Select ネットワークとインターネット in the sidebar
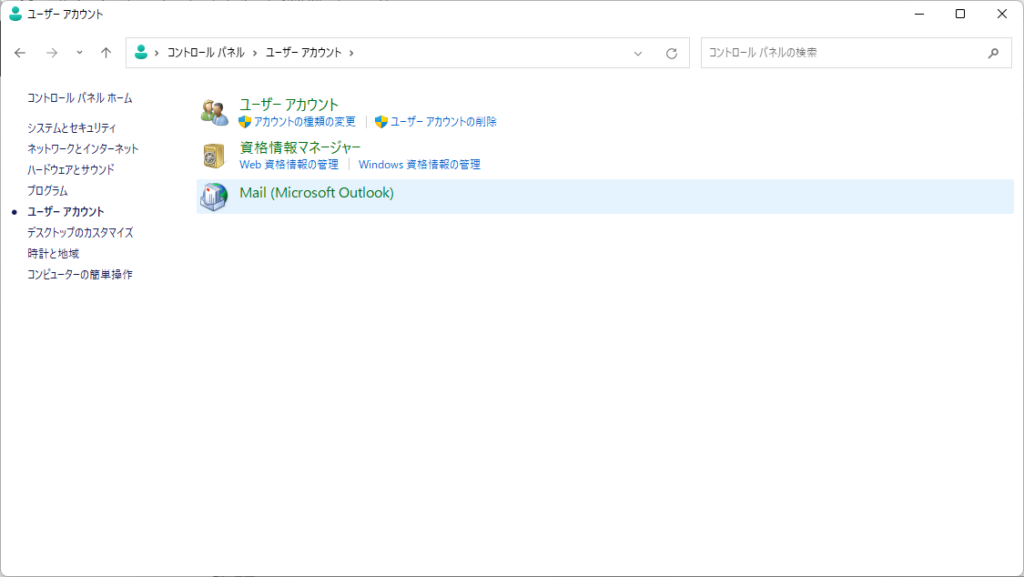The width and height of the screenshot is (1024, 577). tap(83, 149)
